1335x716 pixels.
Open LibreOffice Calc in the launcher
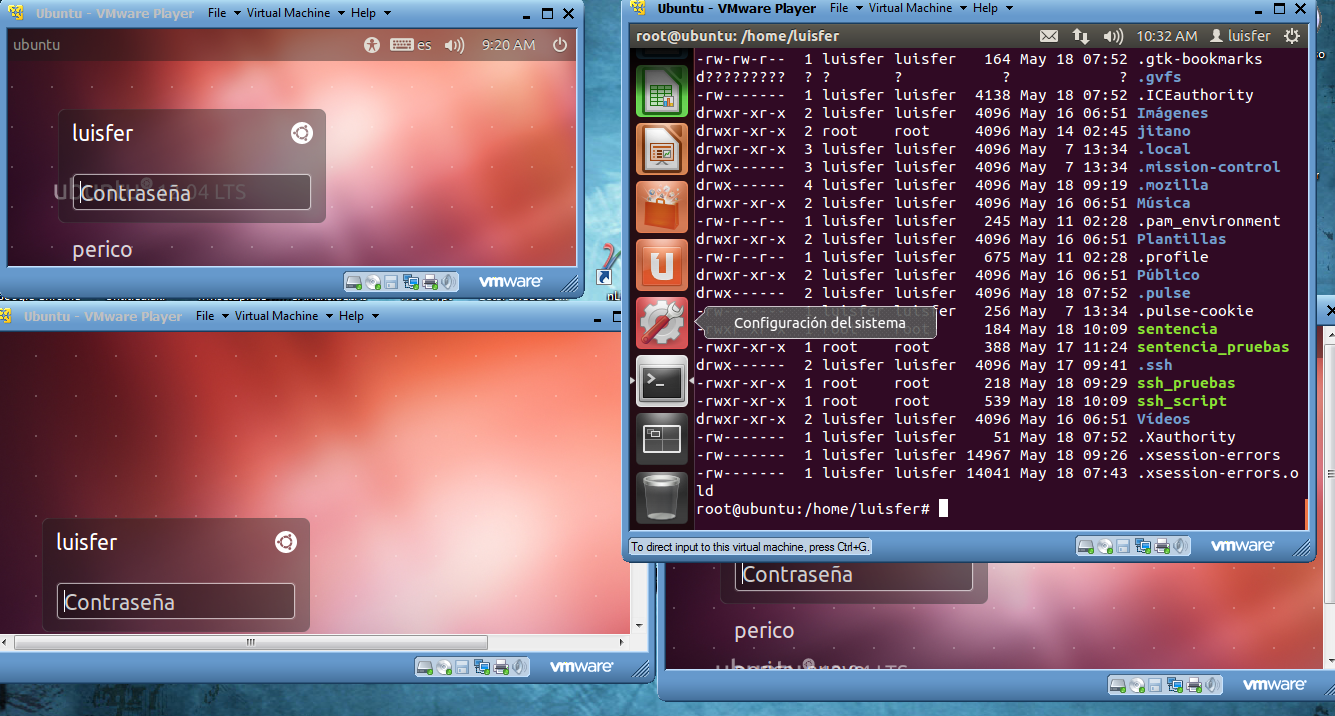point(662,92)
